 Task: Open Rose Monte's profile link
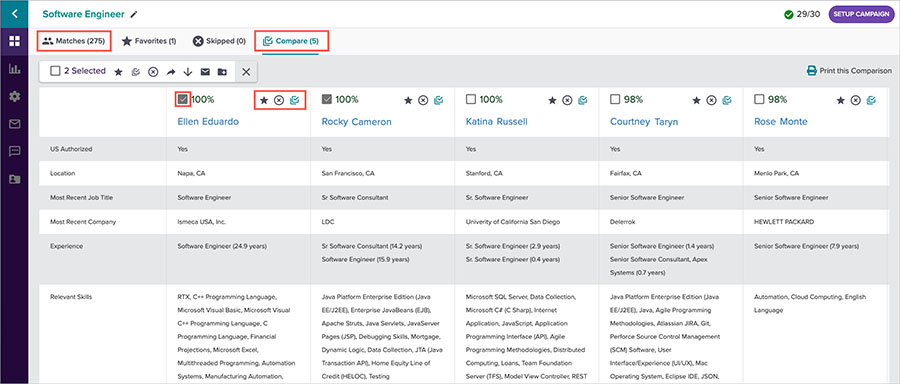tap(781, 122)
